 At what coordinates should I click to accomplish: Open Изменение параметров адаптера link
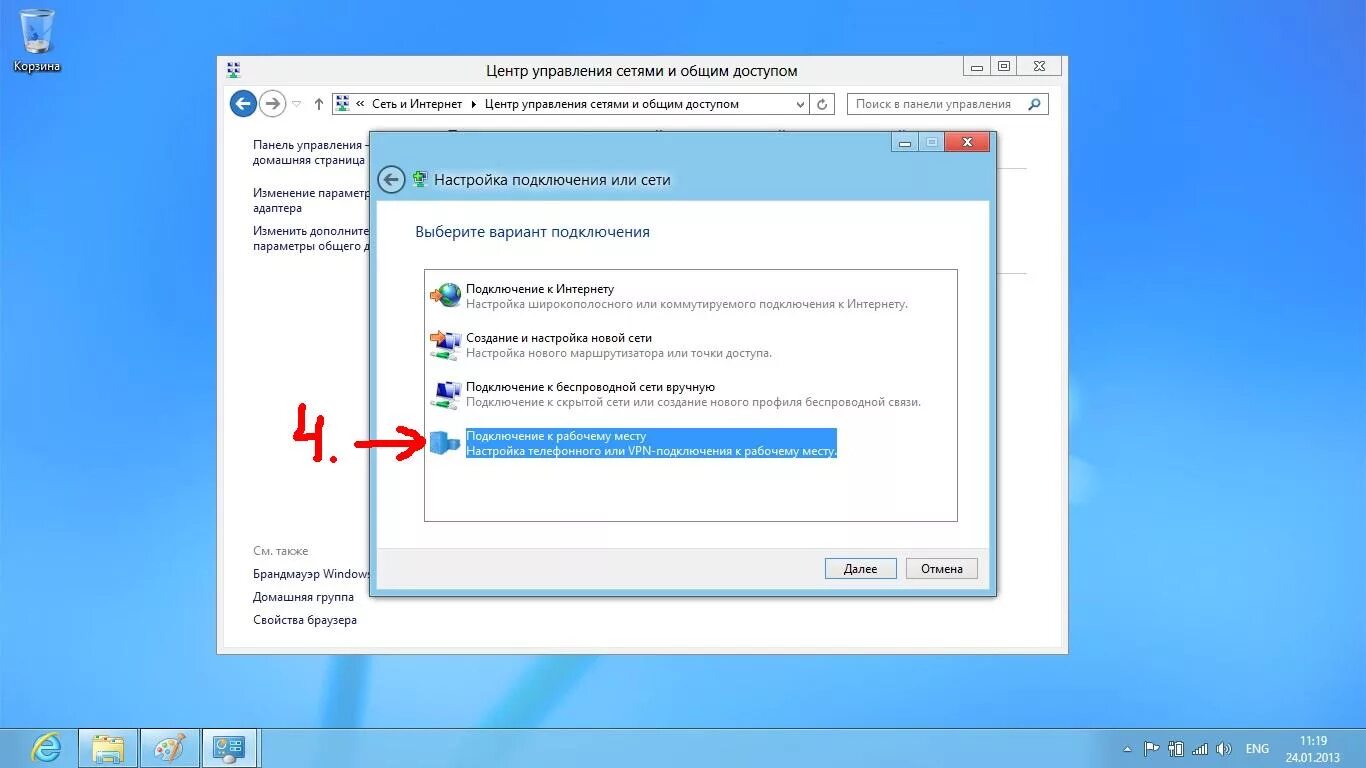311,200
